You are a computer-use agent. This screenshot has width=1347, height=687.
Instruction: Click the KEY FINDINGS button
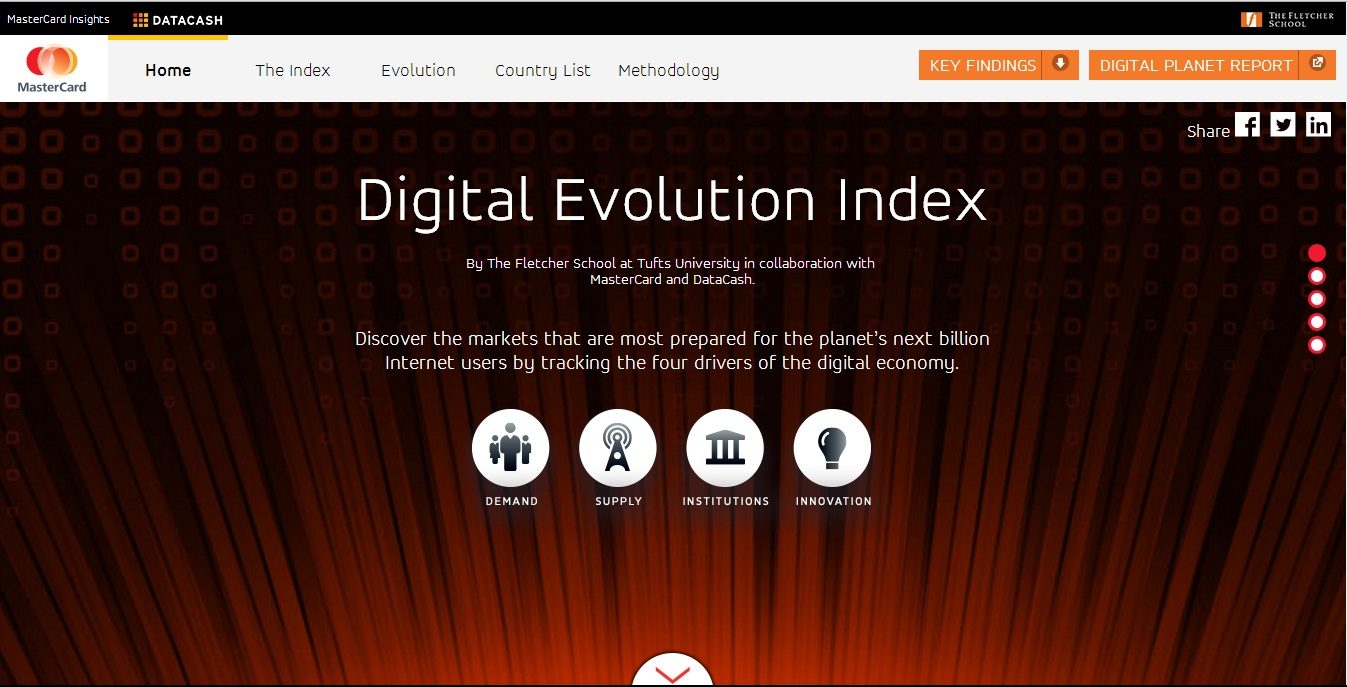[x=999, y=65]
